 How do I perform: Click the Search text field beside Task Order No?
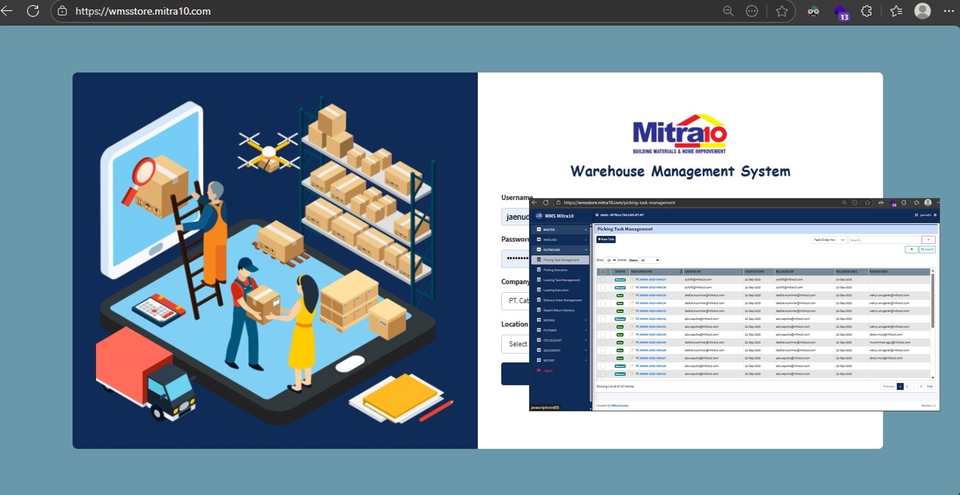[x=885, y=240]
